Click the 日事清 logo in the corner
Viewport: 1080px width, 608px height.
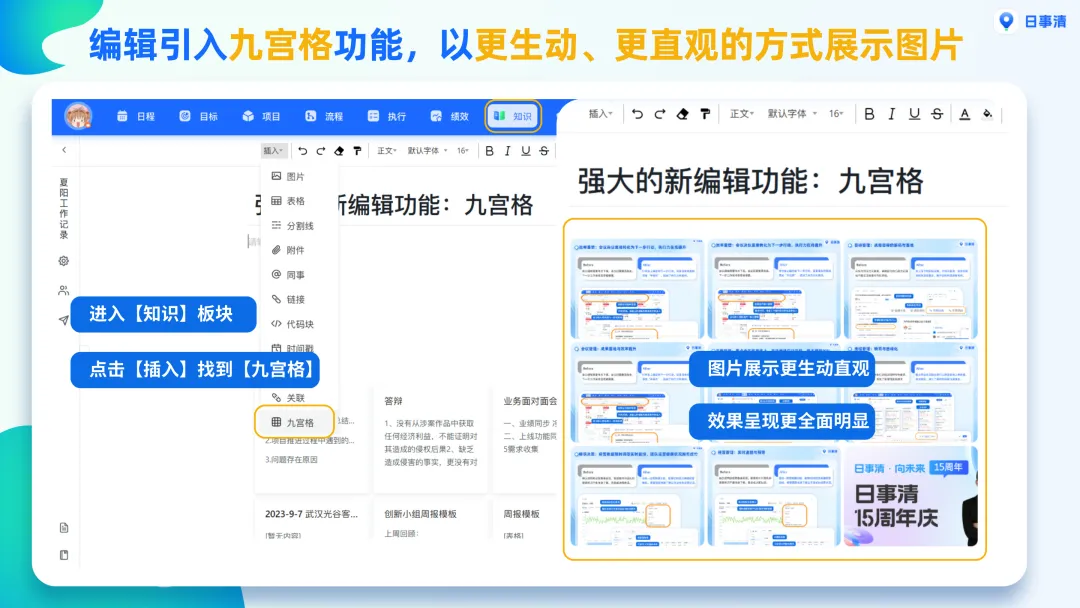1032,21
